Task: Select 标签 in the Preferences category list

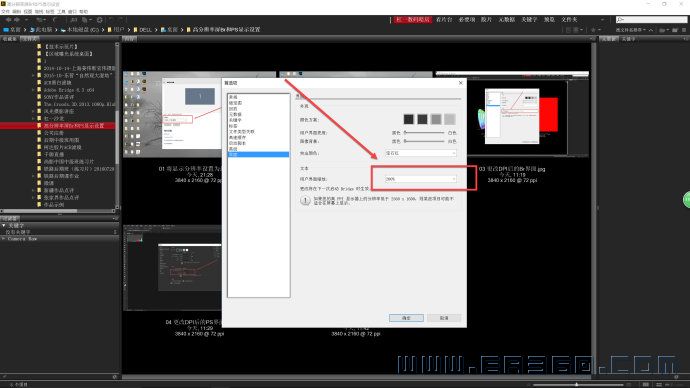Action: point(233,126)
